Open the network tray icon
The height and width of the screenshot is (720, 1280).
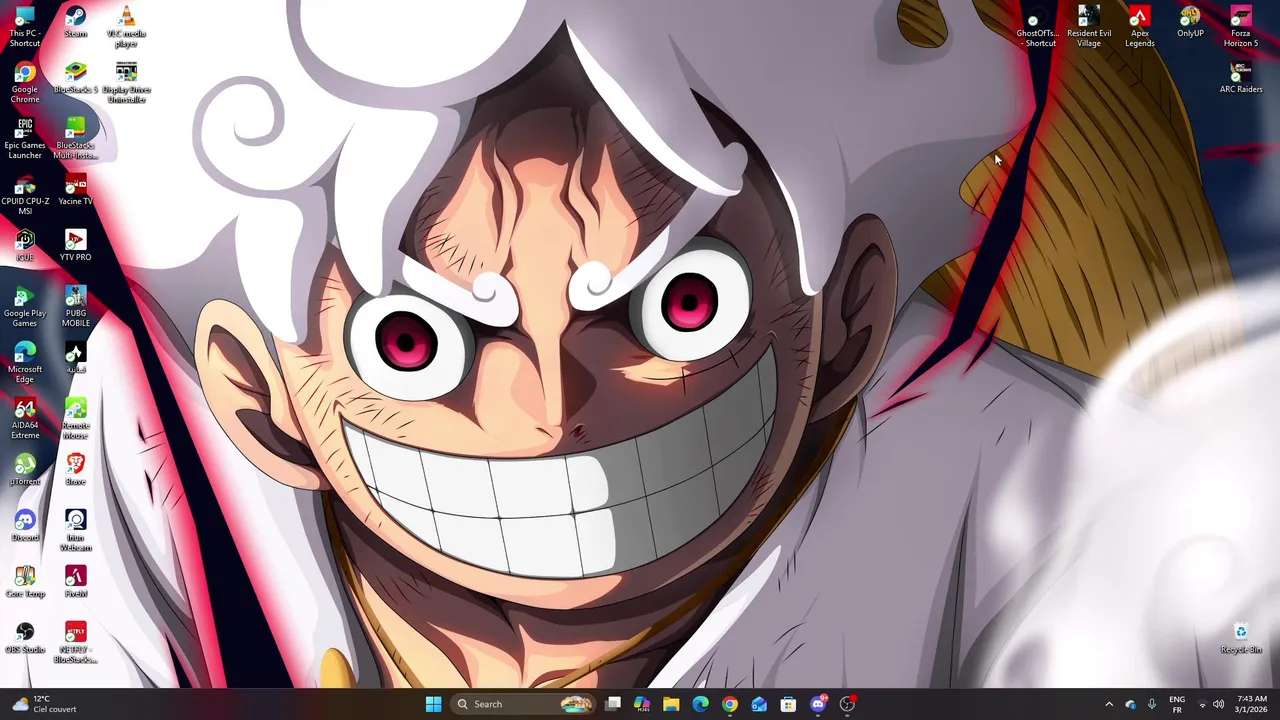coord(1202,704)
